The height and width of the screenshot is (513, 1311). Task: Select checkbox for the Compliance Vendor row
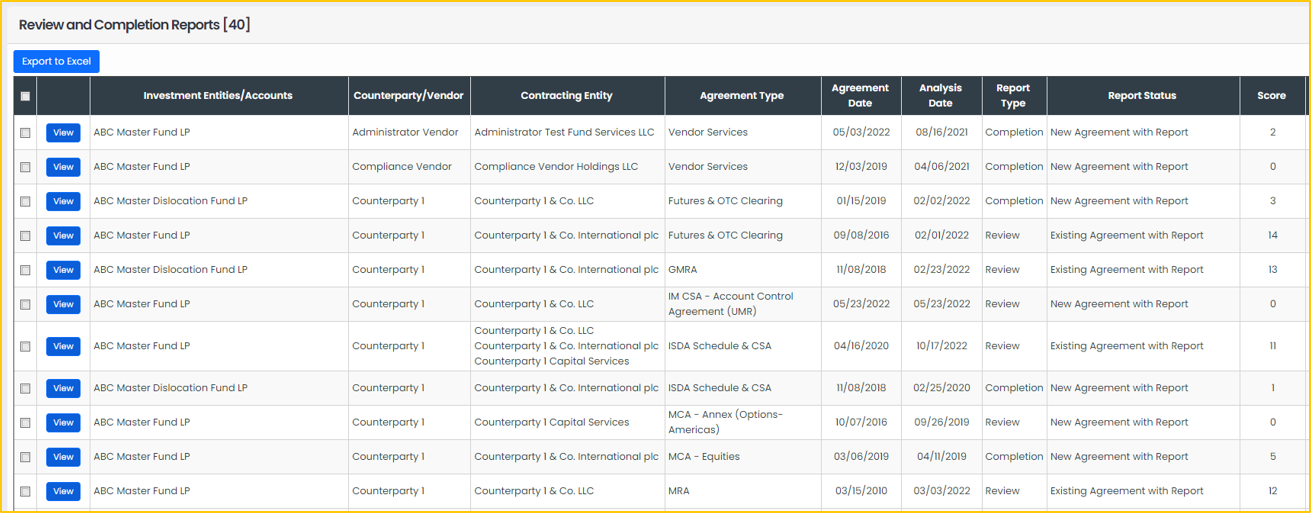(x=25, y=167)
